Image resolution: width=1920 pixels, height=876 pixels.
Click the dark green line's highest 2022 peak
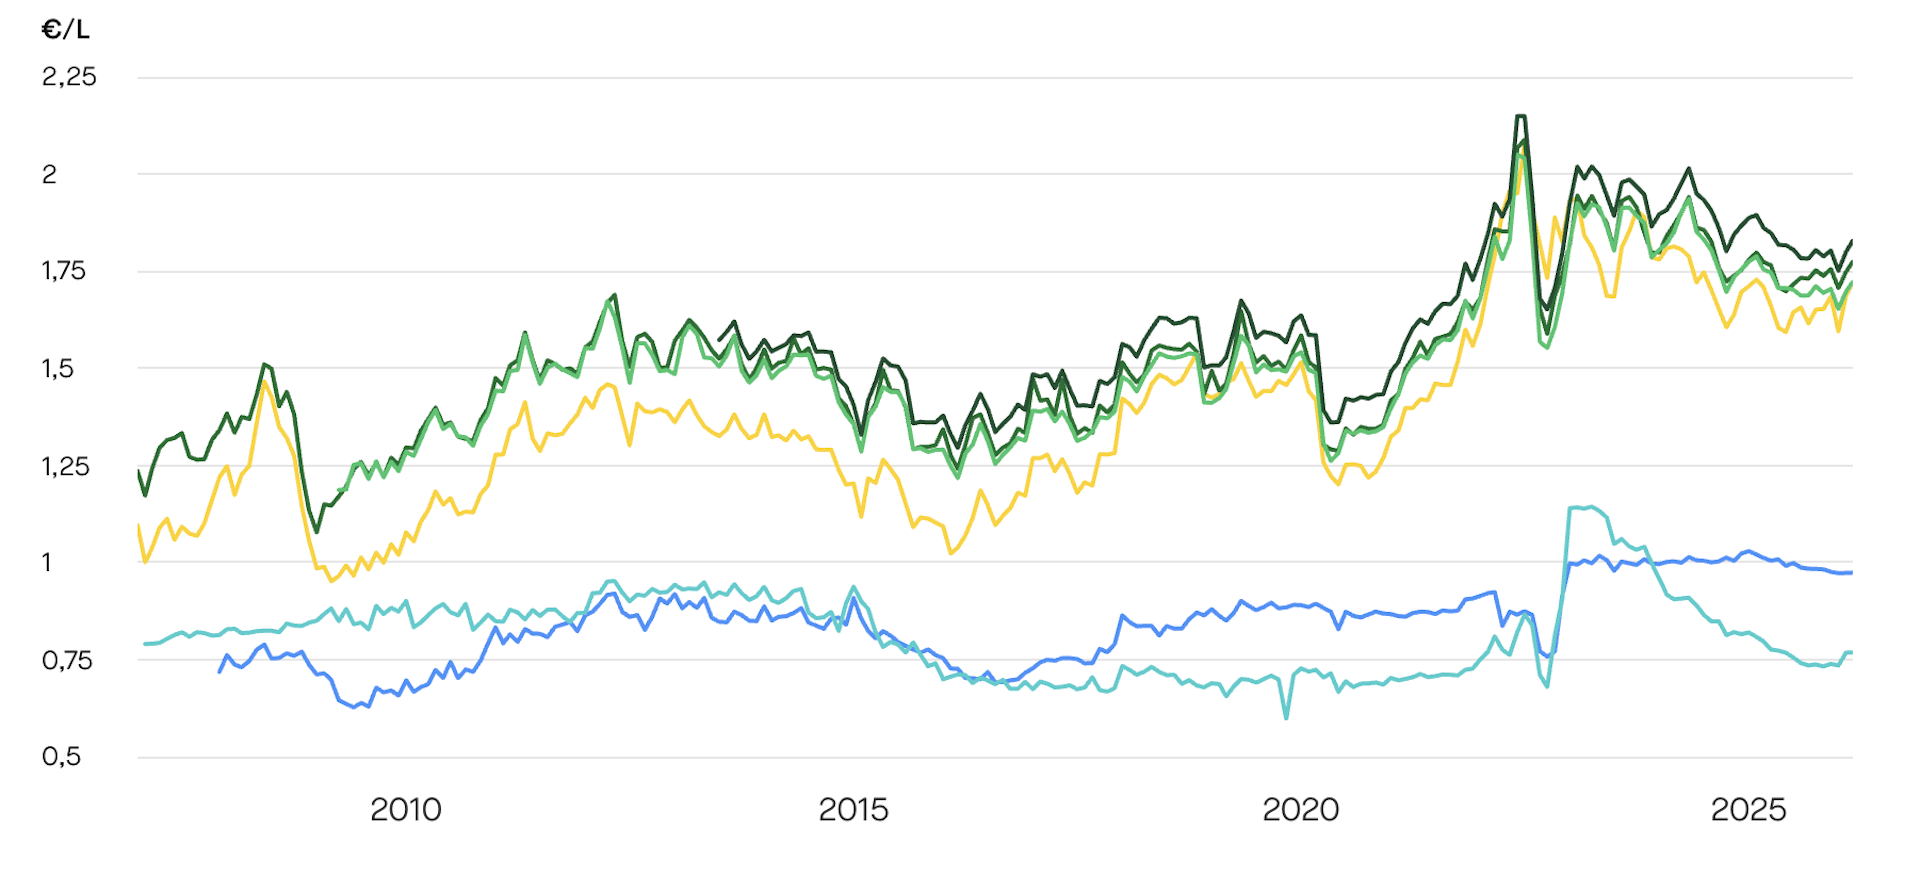pyautogui.click(x=1521, y=117)
